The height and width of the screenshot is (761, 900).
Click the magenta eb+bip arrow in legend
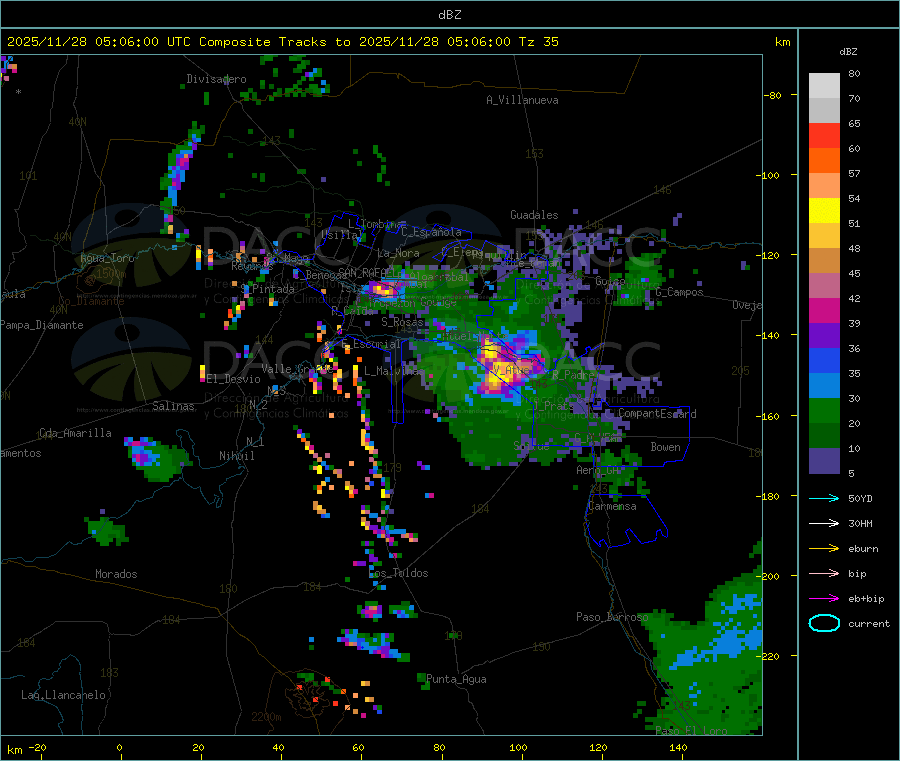824,599
